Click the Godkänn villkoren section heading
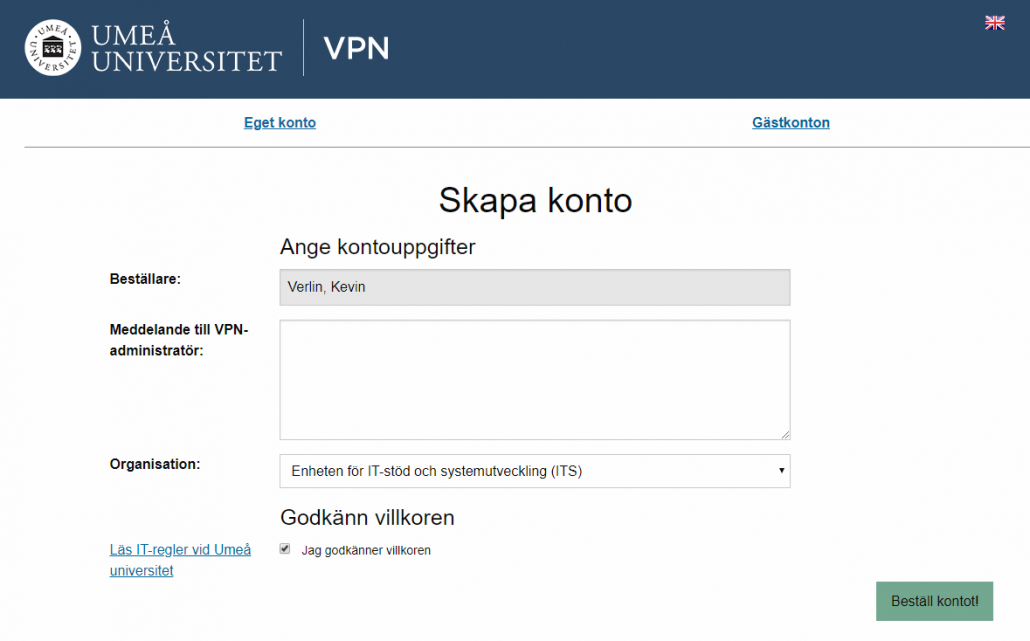1030x641 pixels. point(367,518)
